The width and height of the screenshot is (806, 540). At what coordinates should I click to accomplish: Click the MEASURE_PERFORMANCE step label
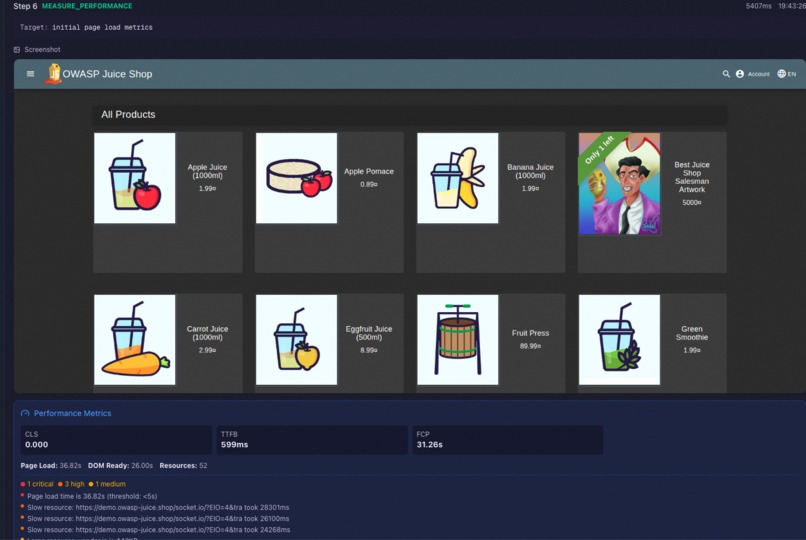(x=87, y=6)
